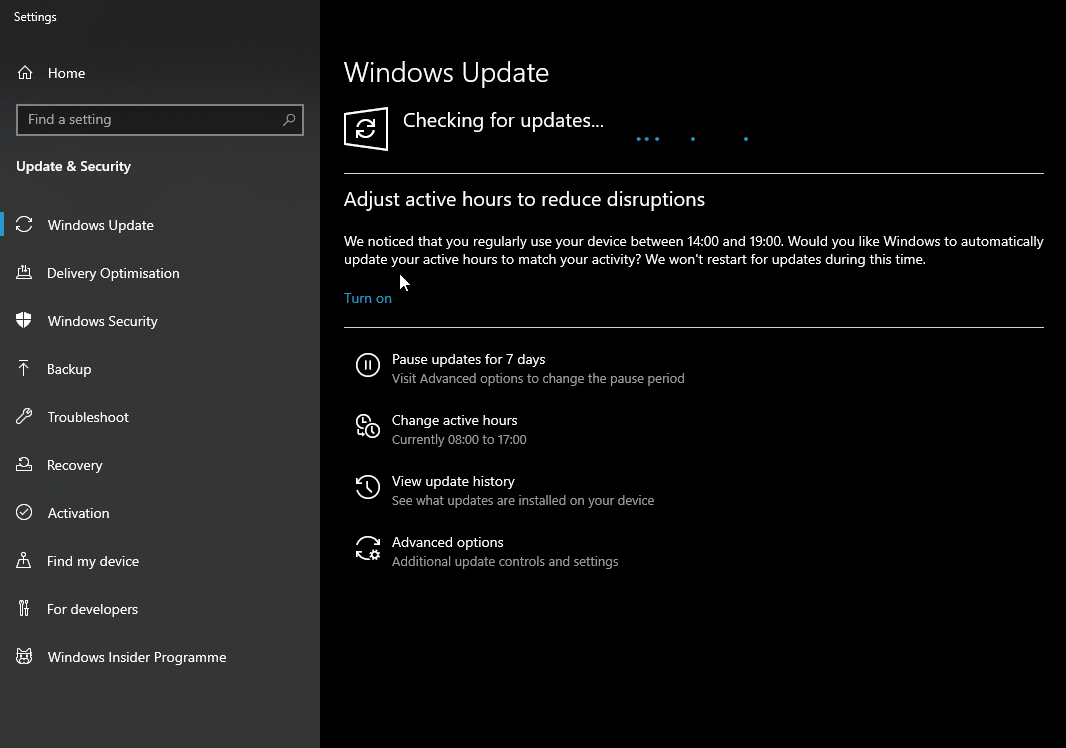Screen dimensions: 1066x748
Task: Select the Home icon in sidebar
Action: 24,72
